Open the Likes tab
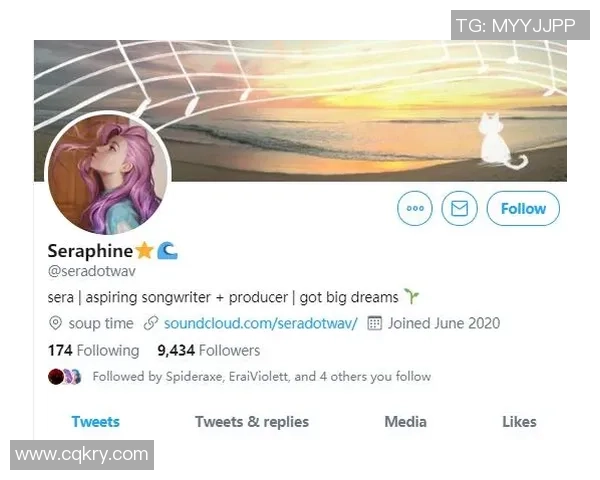Image resolution: width=600 pixels, height=480 pixels. [x=519, y=421]
